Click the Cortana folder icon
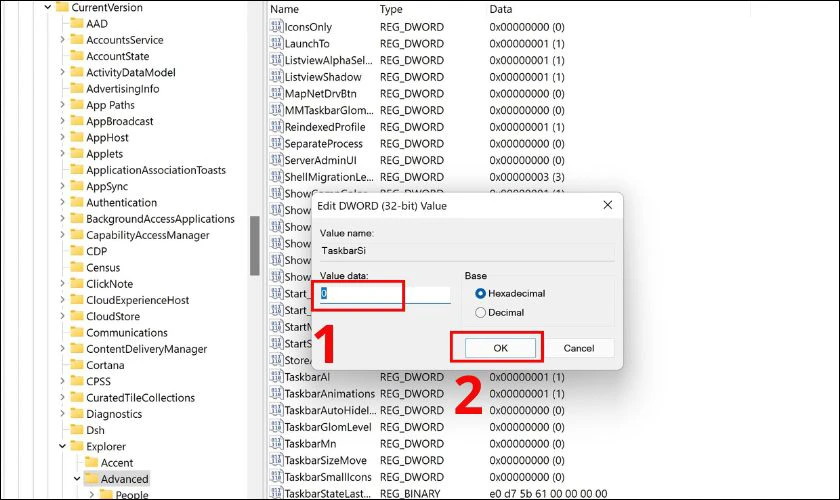The width and height of the screenshot is (840, 500). pos(77,365)
